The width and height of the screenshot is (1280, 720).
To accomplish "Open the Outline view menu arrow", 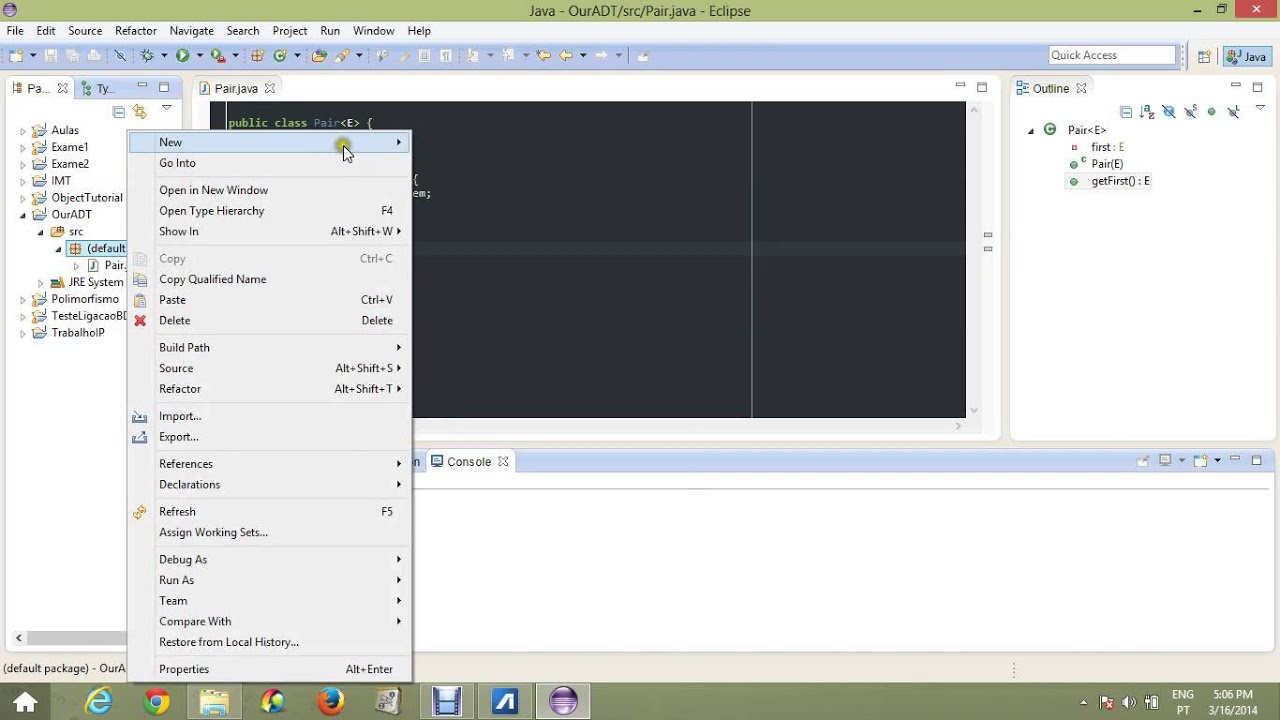I will tap(1258, 109).
